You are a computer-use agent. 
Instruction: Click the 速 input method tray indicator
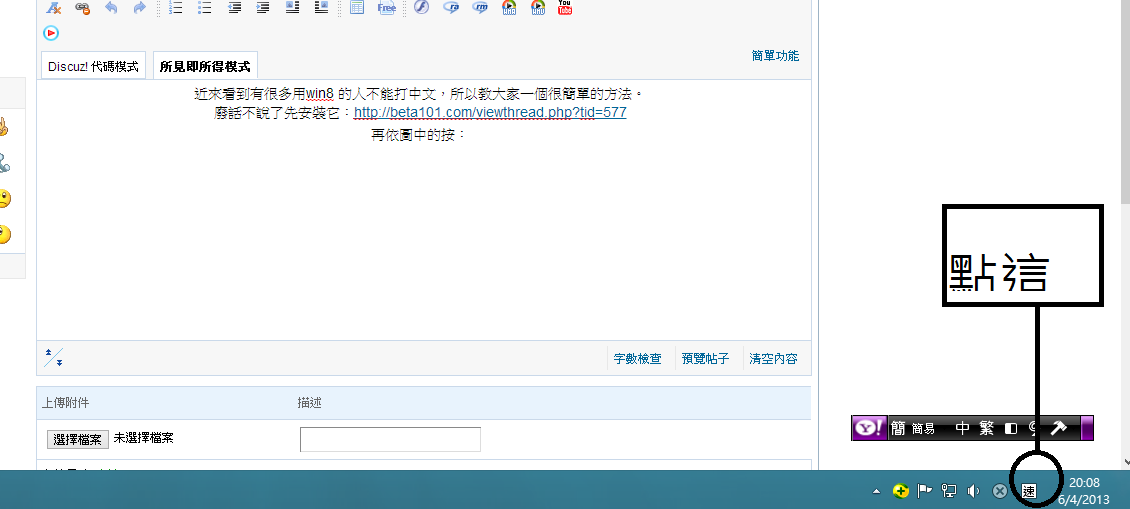point(1028,492)
